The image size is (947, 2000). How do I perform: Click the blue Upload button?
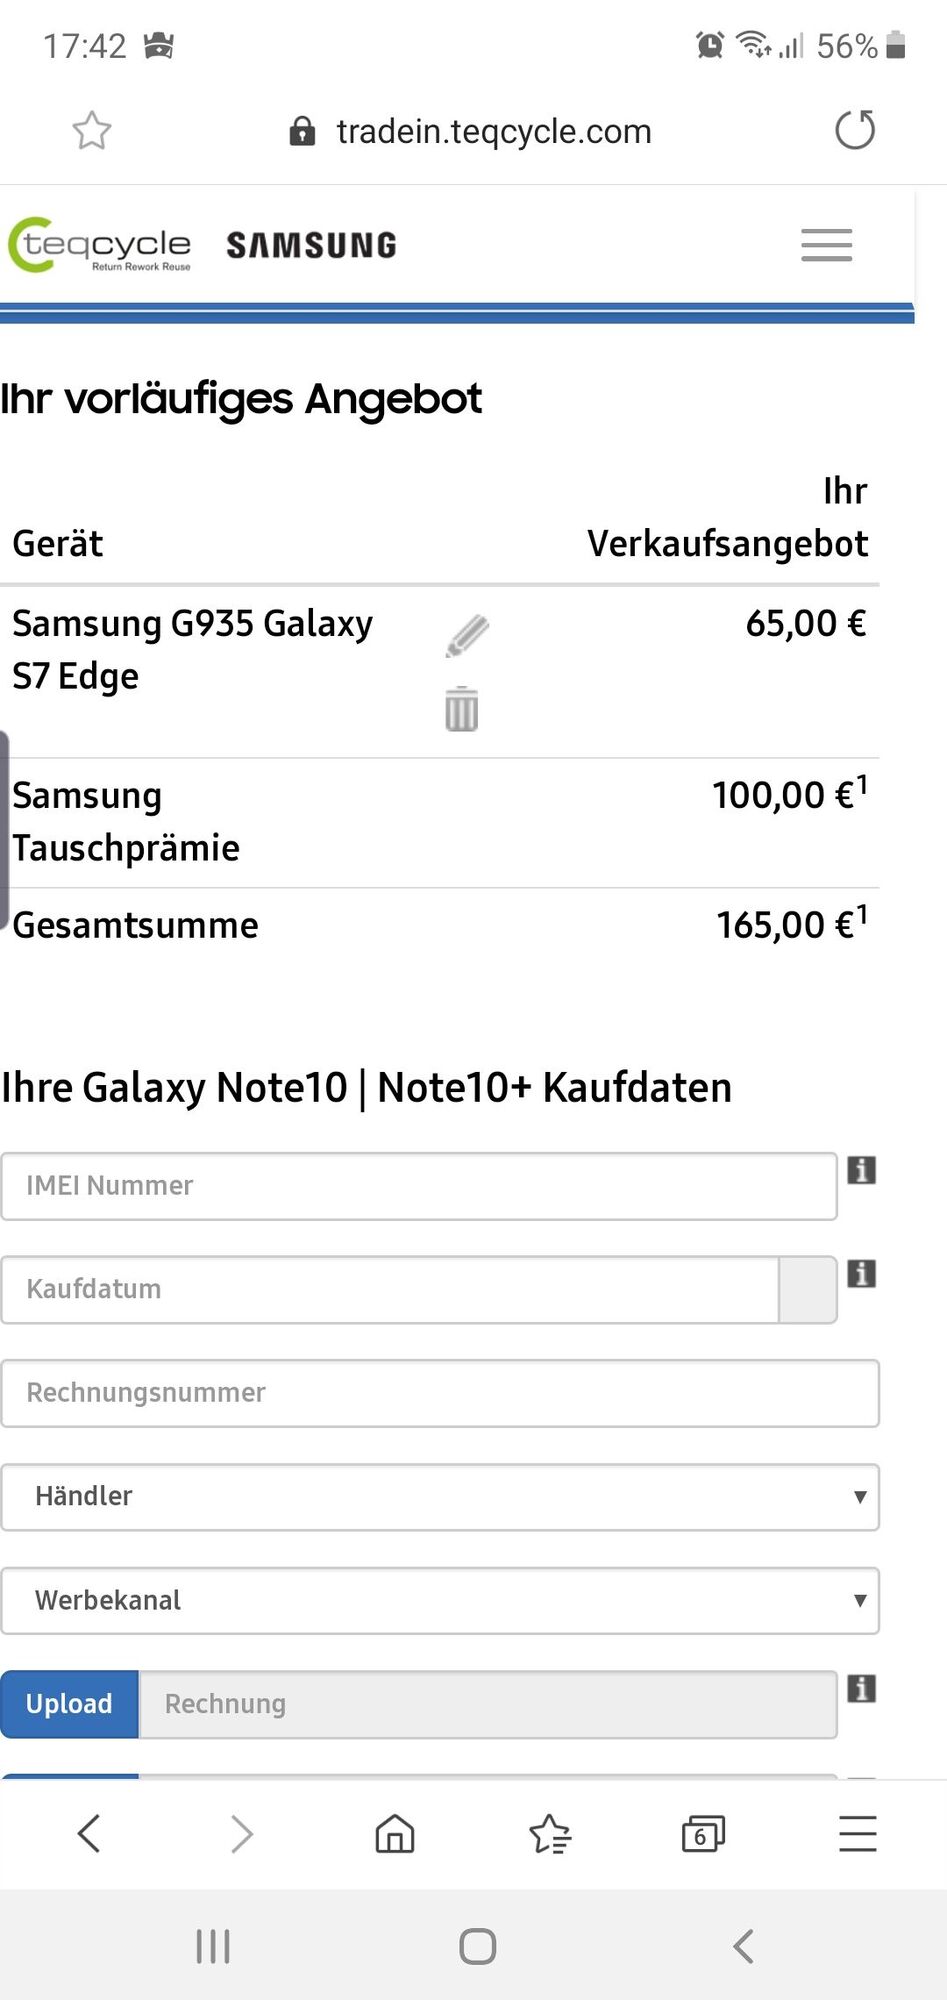(x=69, y=1704)
